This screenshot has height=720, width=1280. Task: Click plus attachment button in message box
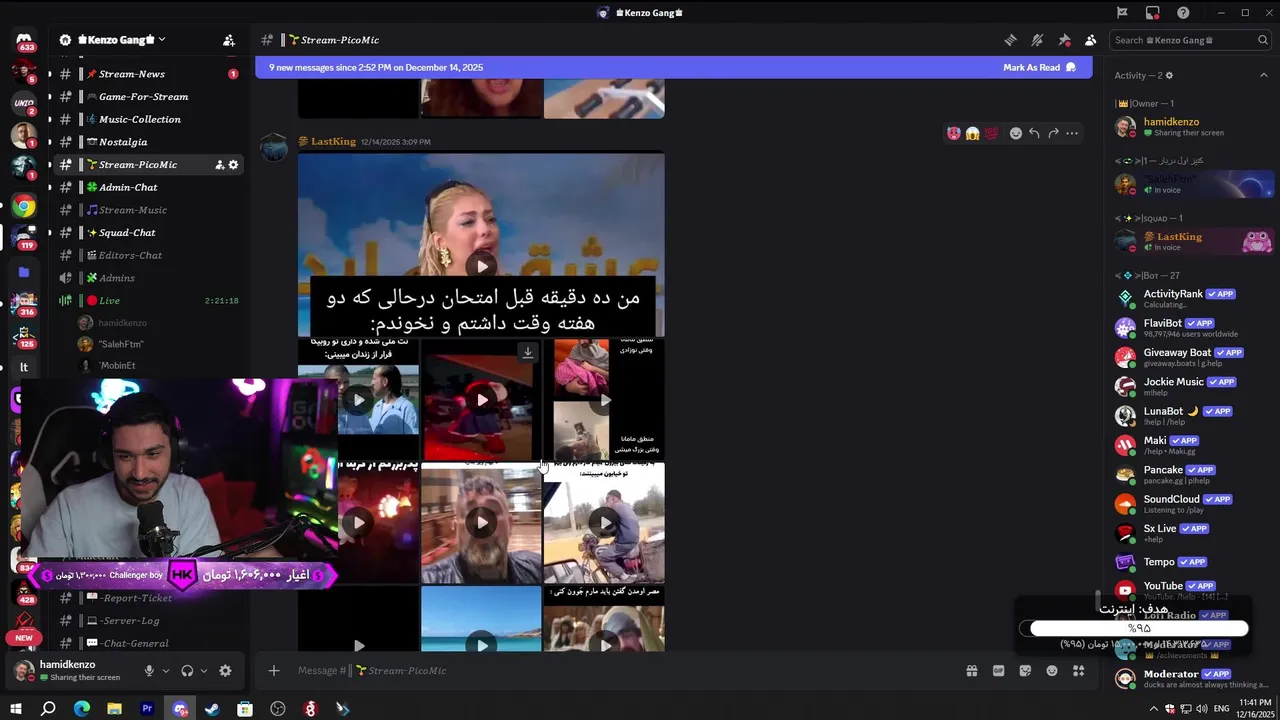click(274, 671)
